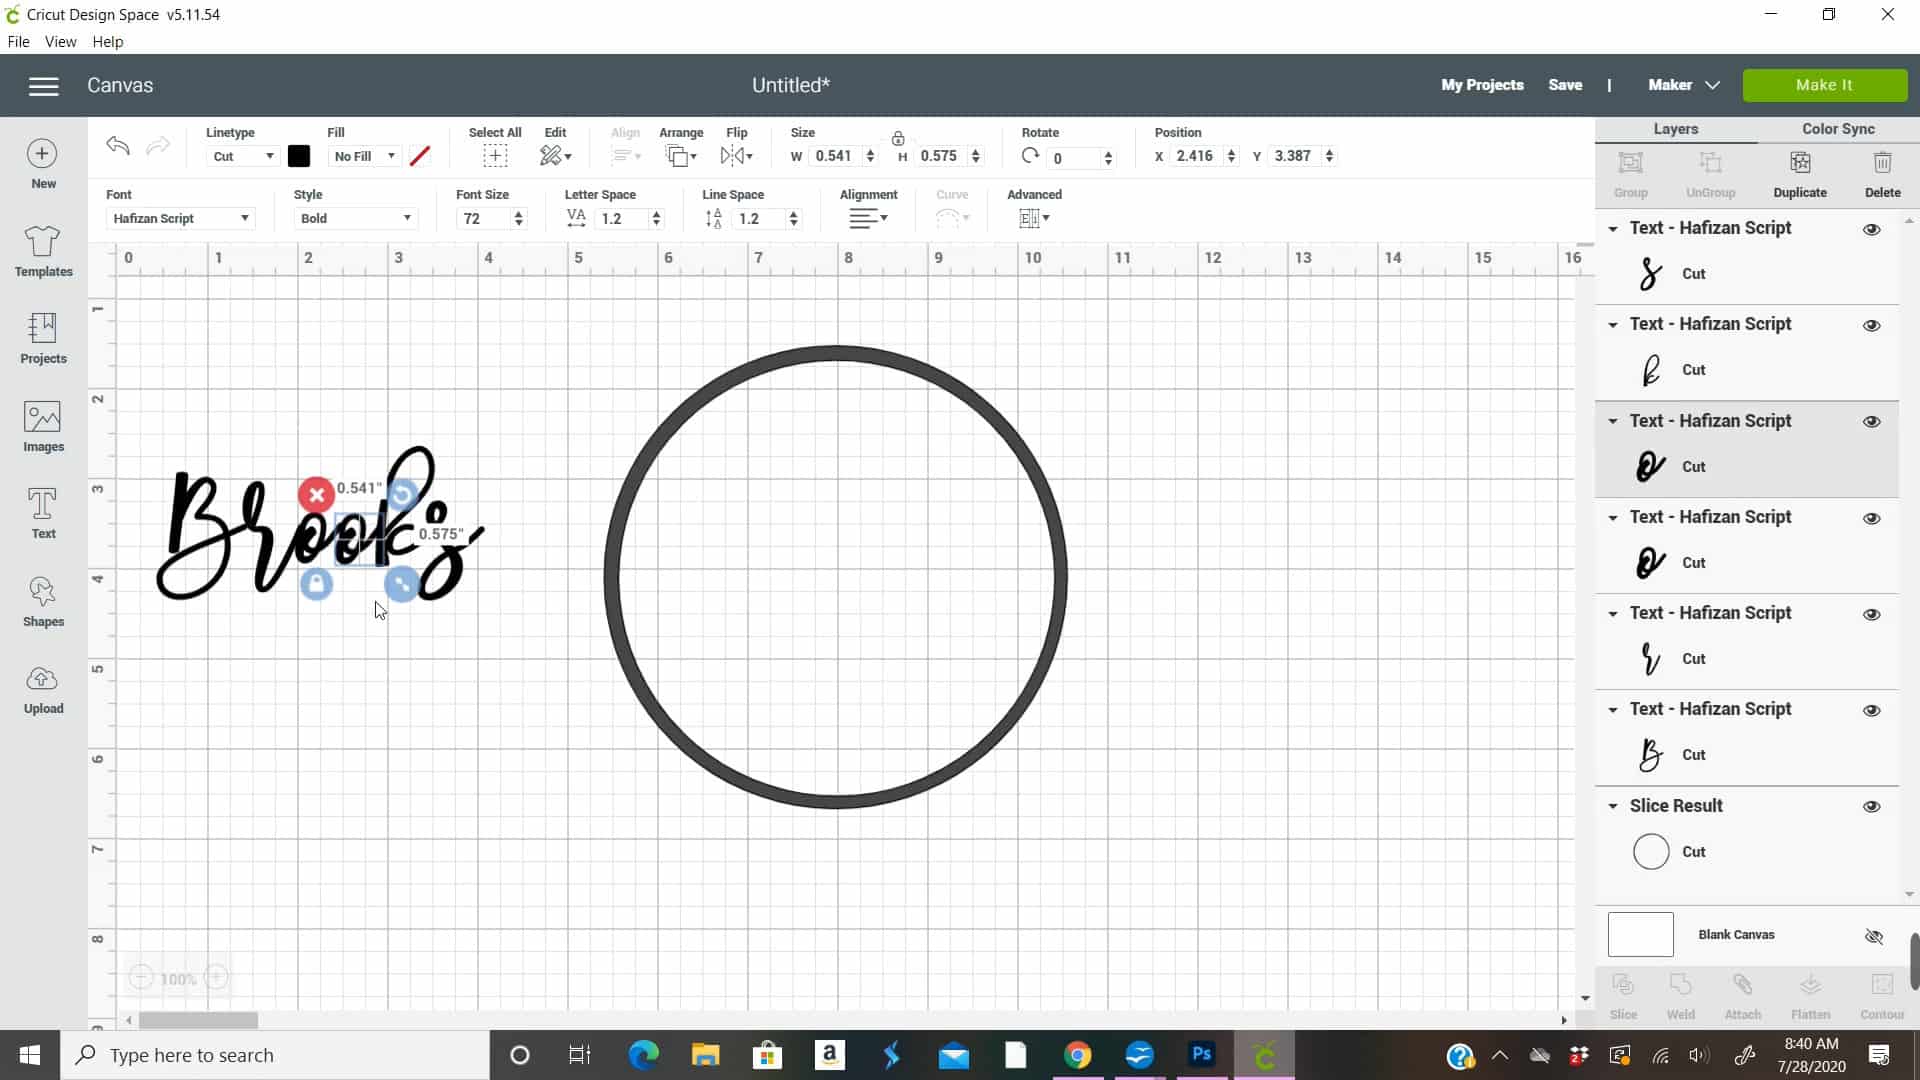Screen dimensions: 1920x1080
Task: Click the lock handle on selected letter
Action: tap(316, 584)
